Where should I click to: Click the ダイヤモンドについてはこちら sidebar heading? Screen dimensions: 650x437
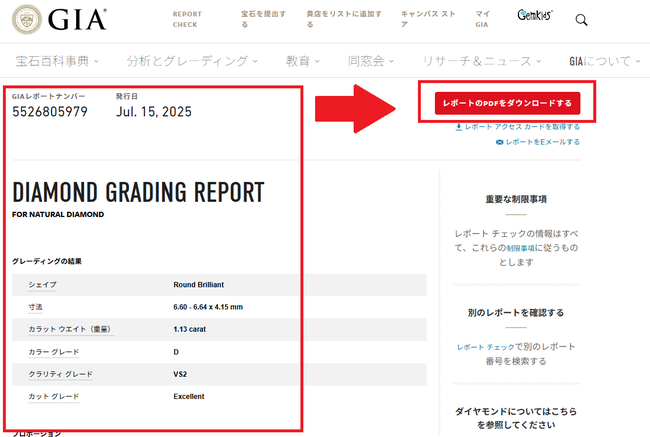click(x=516, y=418)
